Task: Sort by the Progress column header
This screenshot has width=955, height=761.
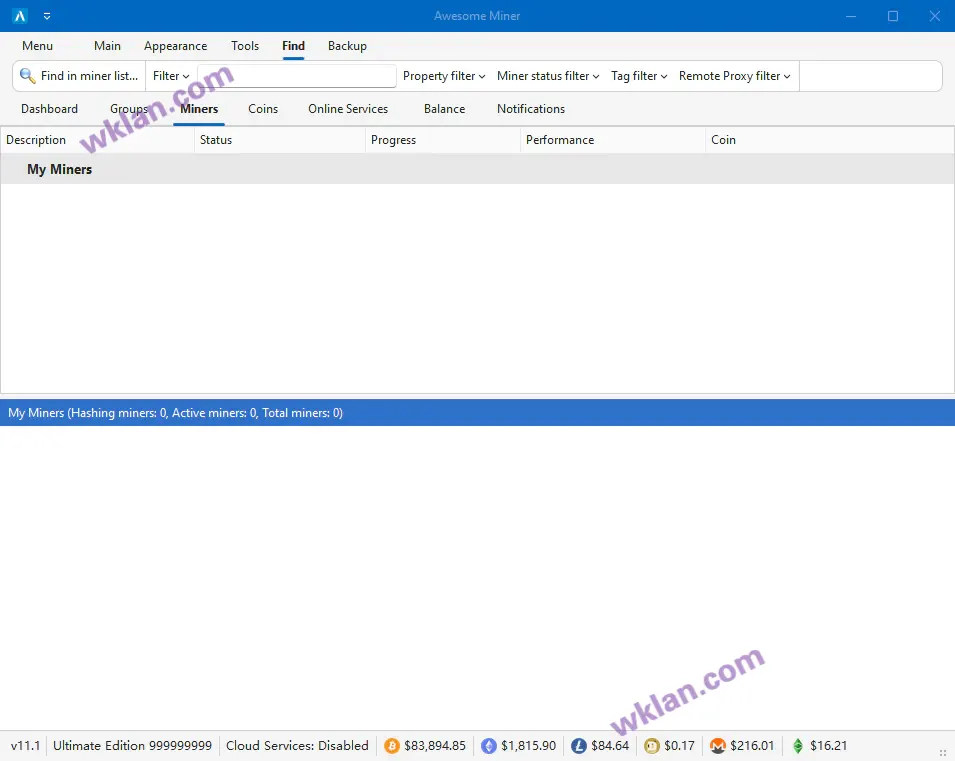Action: 443,140
